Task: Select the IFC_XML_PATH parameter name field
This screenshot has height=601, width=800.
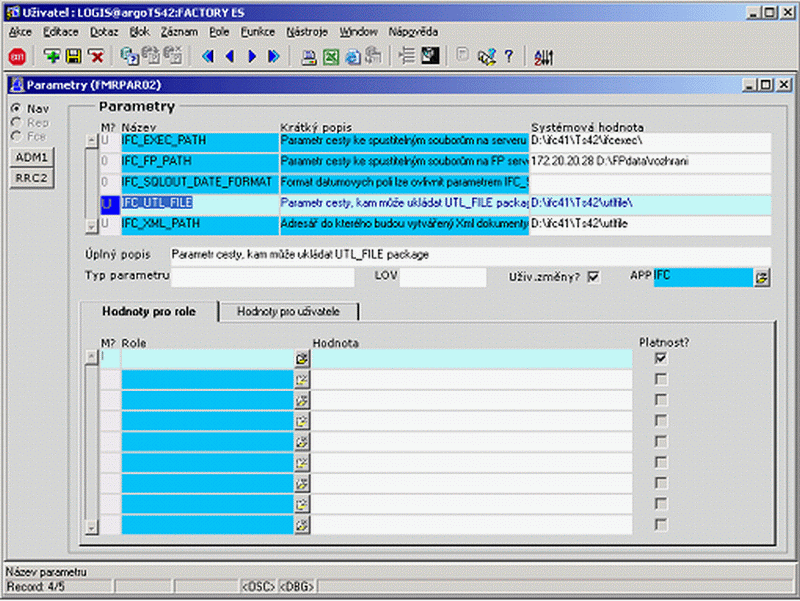Action: pos(199,224)
